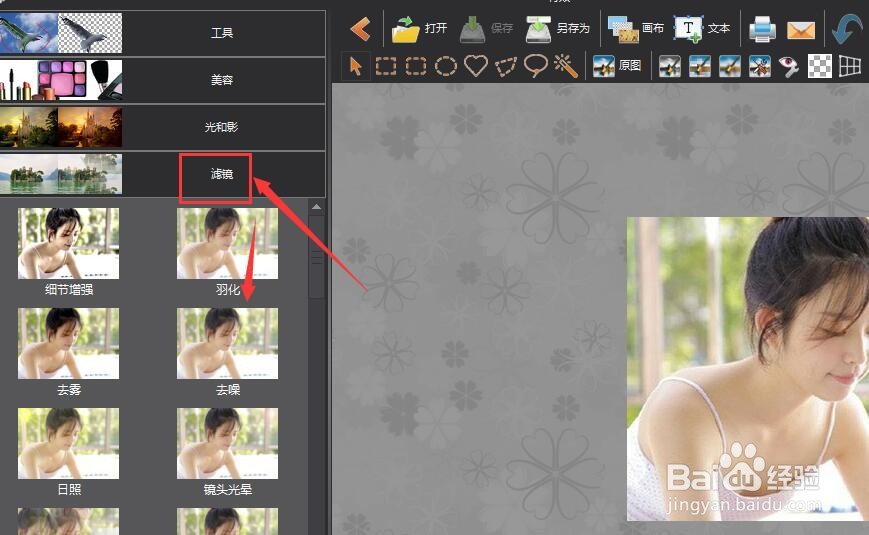
Task: Show the original with 原图 button
Action: pos(617,66)
